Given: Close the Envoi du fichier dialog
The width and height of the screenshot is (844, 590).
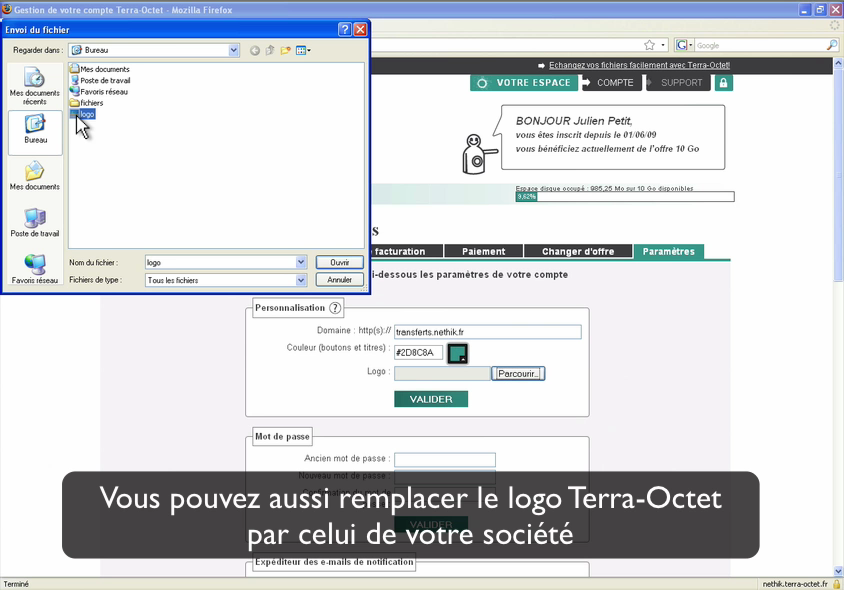Looking at the screenshot, I should pos(360,30).
